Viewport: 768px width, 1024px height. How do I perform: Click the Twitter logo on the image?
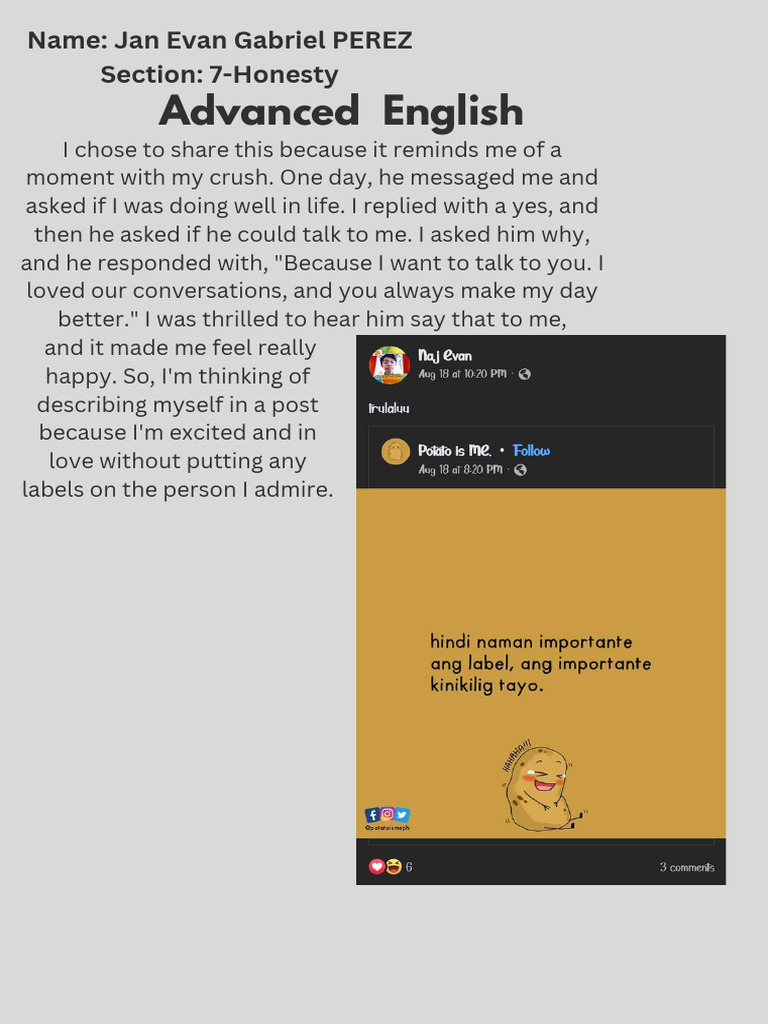[x=402, y=814]
